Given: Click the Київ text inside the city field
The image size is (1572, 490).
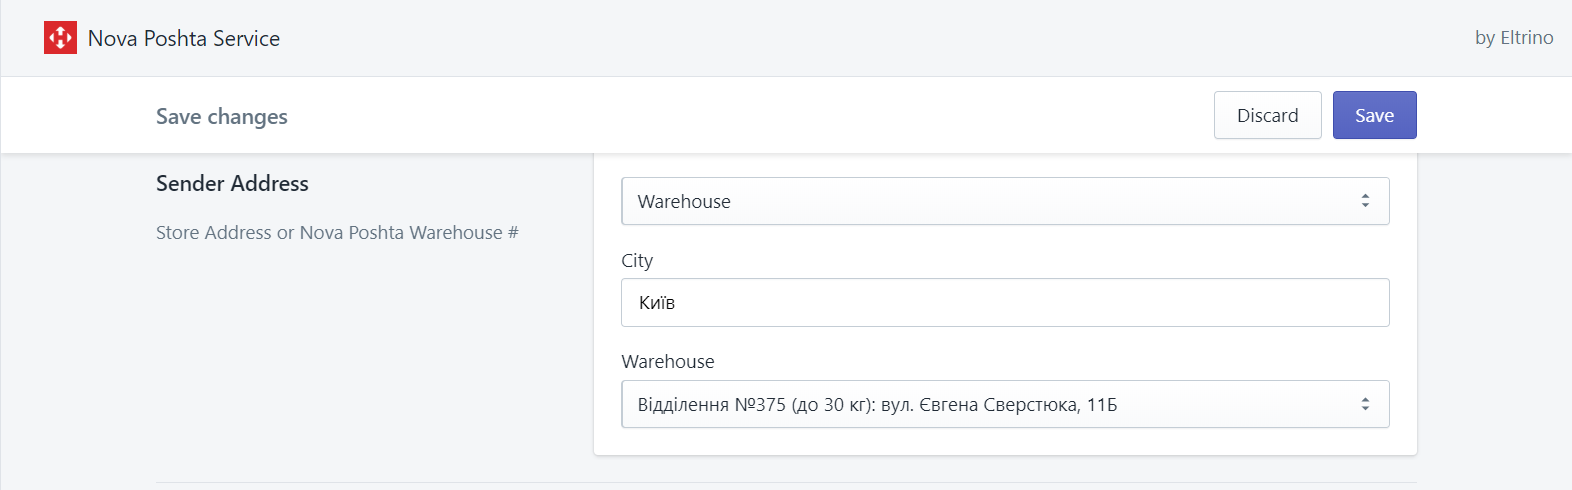Looking at the screenshot, I should 657,302.
